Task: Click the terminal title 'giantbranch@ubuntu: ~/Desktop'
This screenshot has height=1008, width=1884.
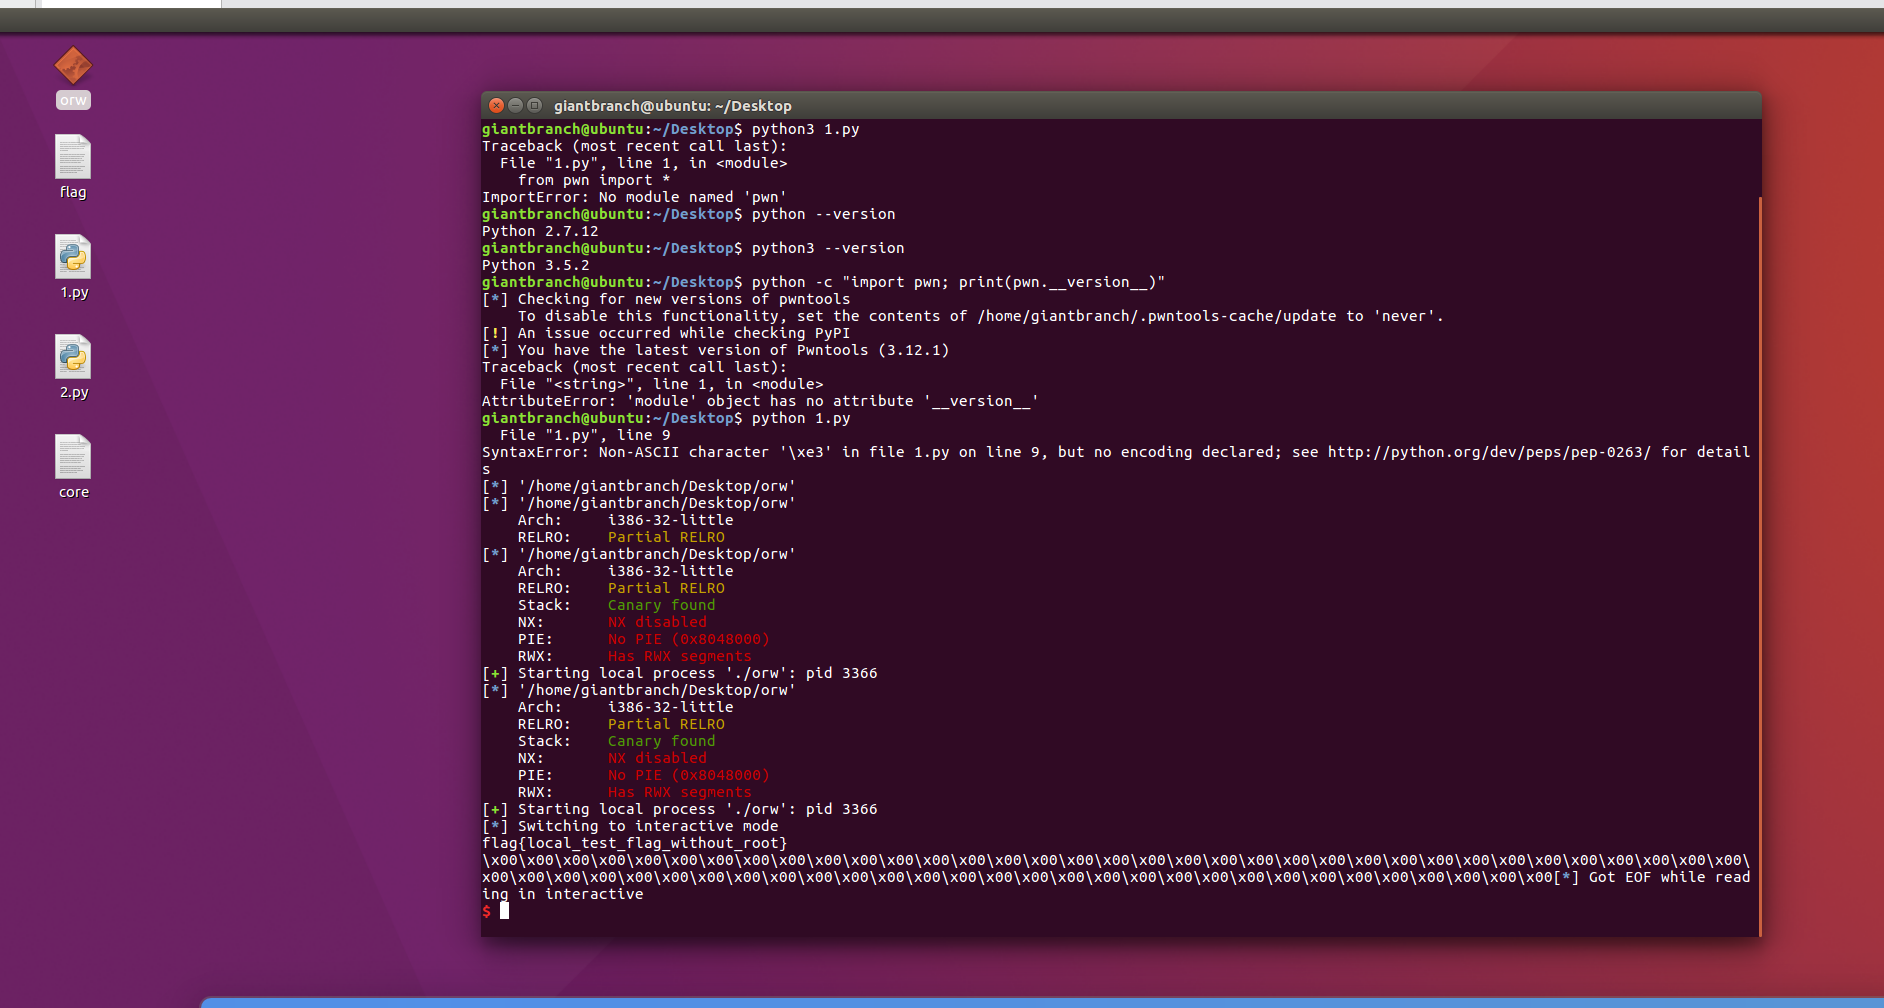Action: pyautogui.click(x=672, y=106)
